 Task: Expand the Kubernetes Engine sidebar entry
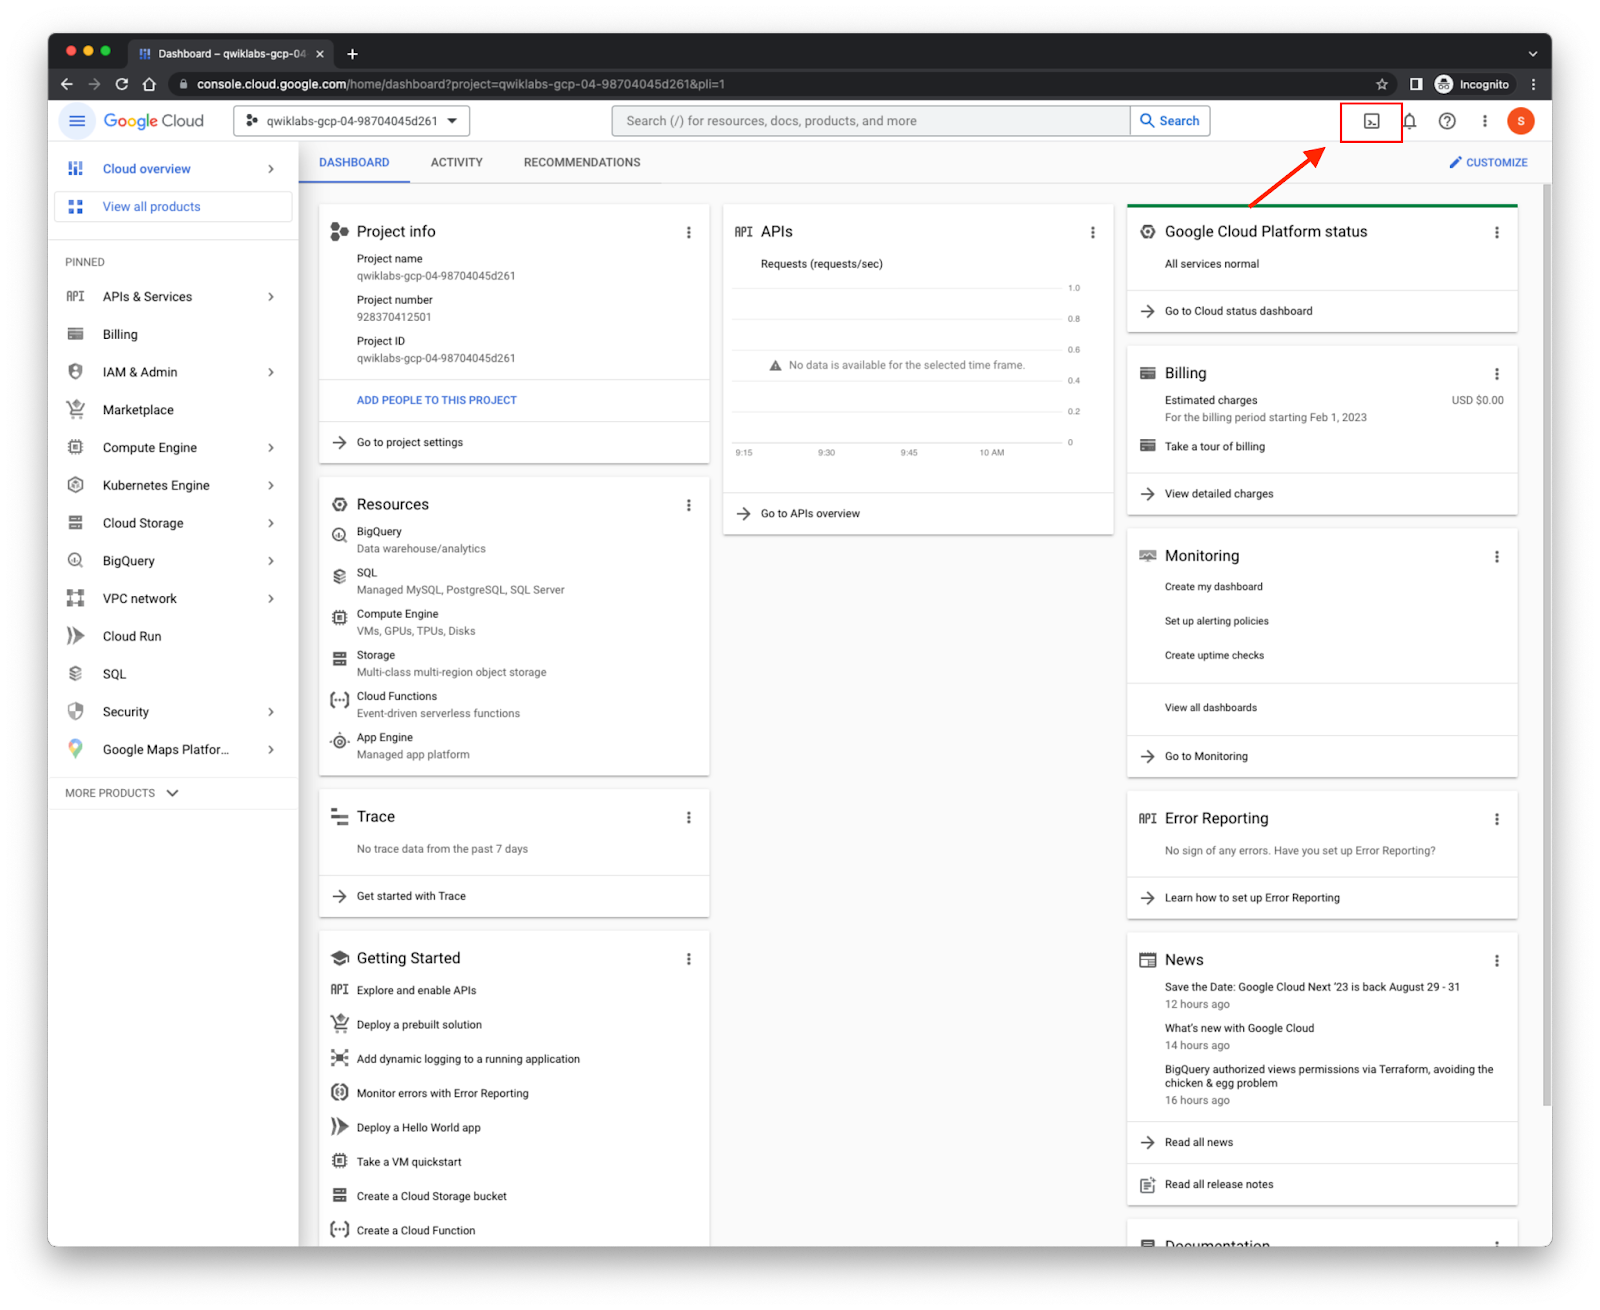pyautogui.click(x=270, y=485)
